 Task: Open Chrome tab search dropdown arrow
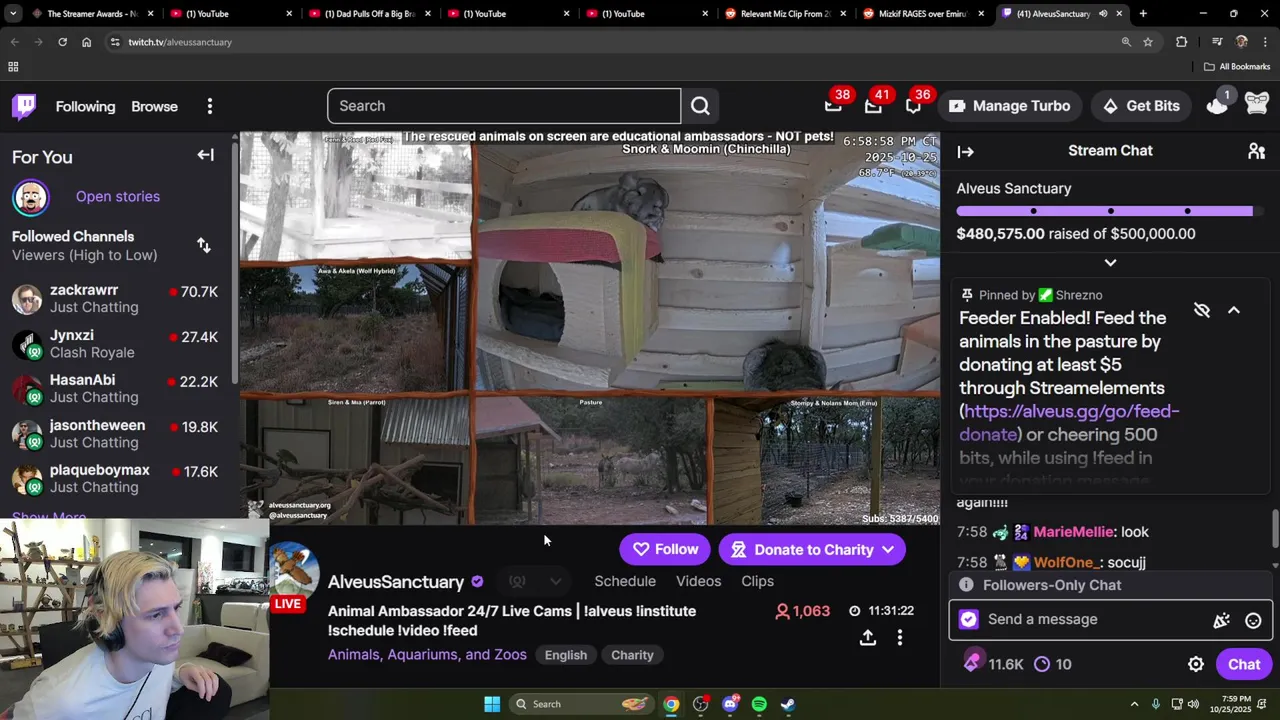[x=13, y=14]
